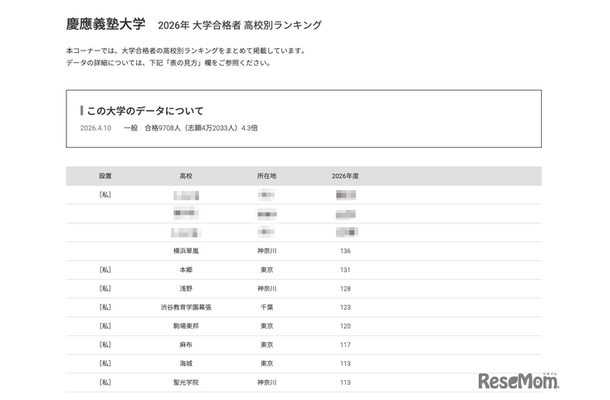
Task: Click the 設置 column header
Action: (x=105, y=176)
